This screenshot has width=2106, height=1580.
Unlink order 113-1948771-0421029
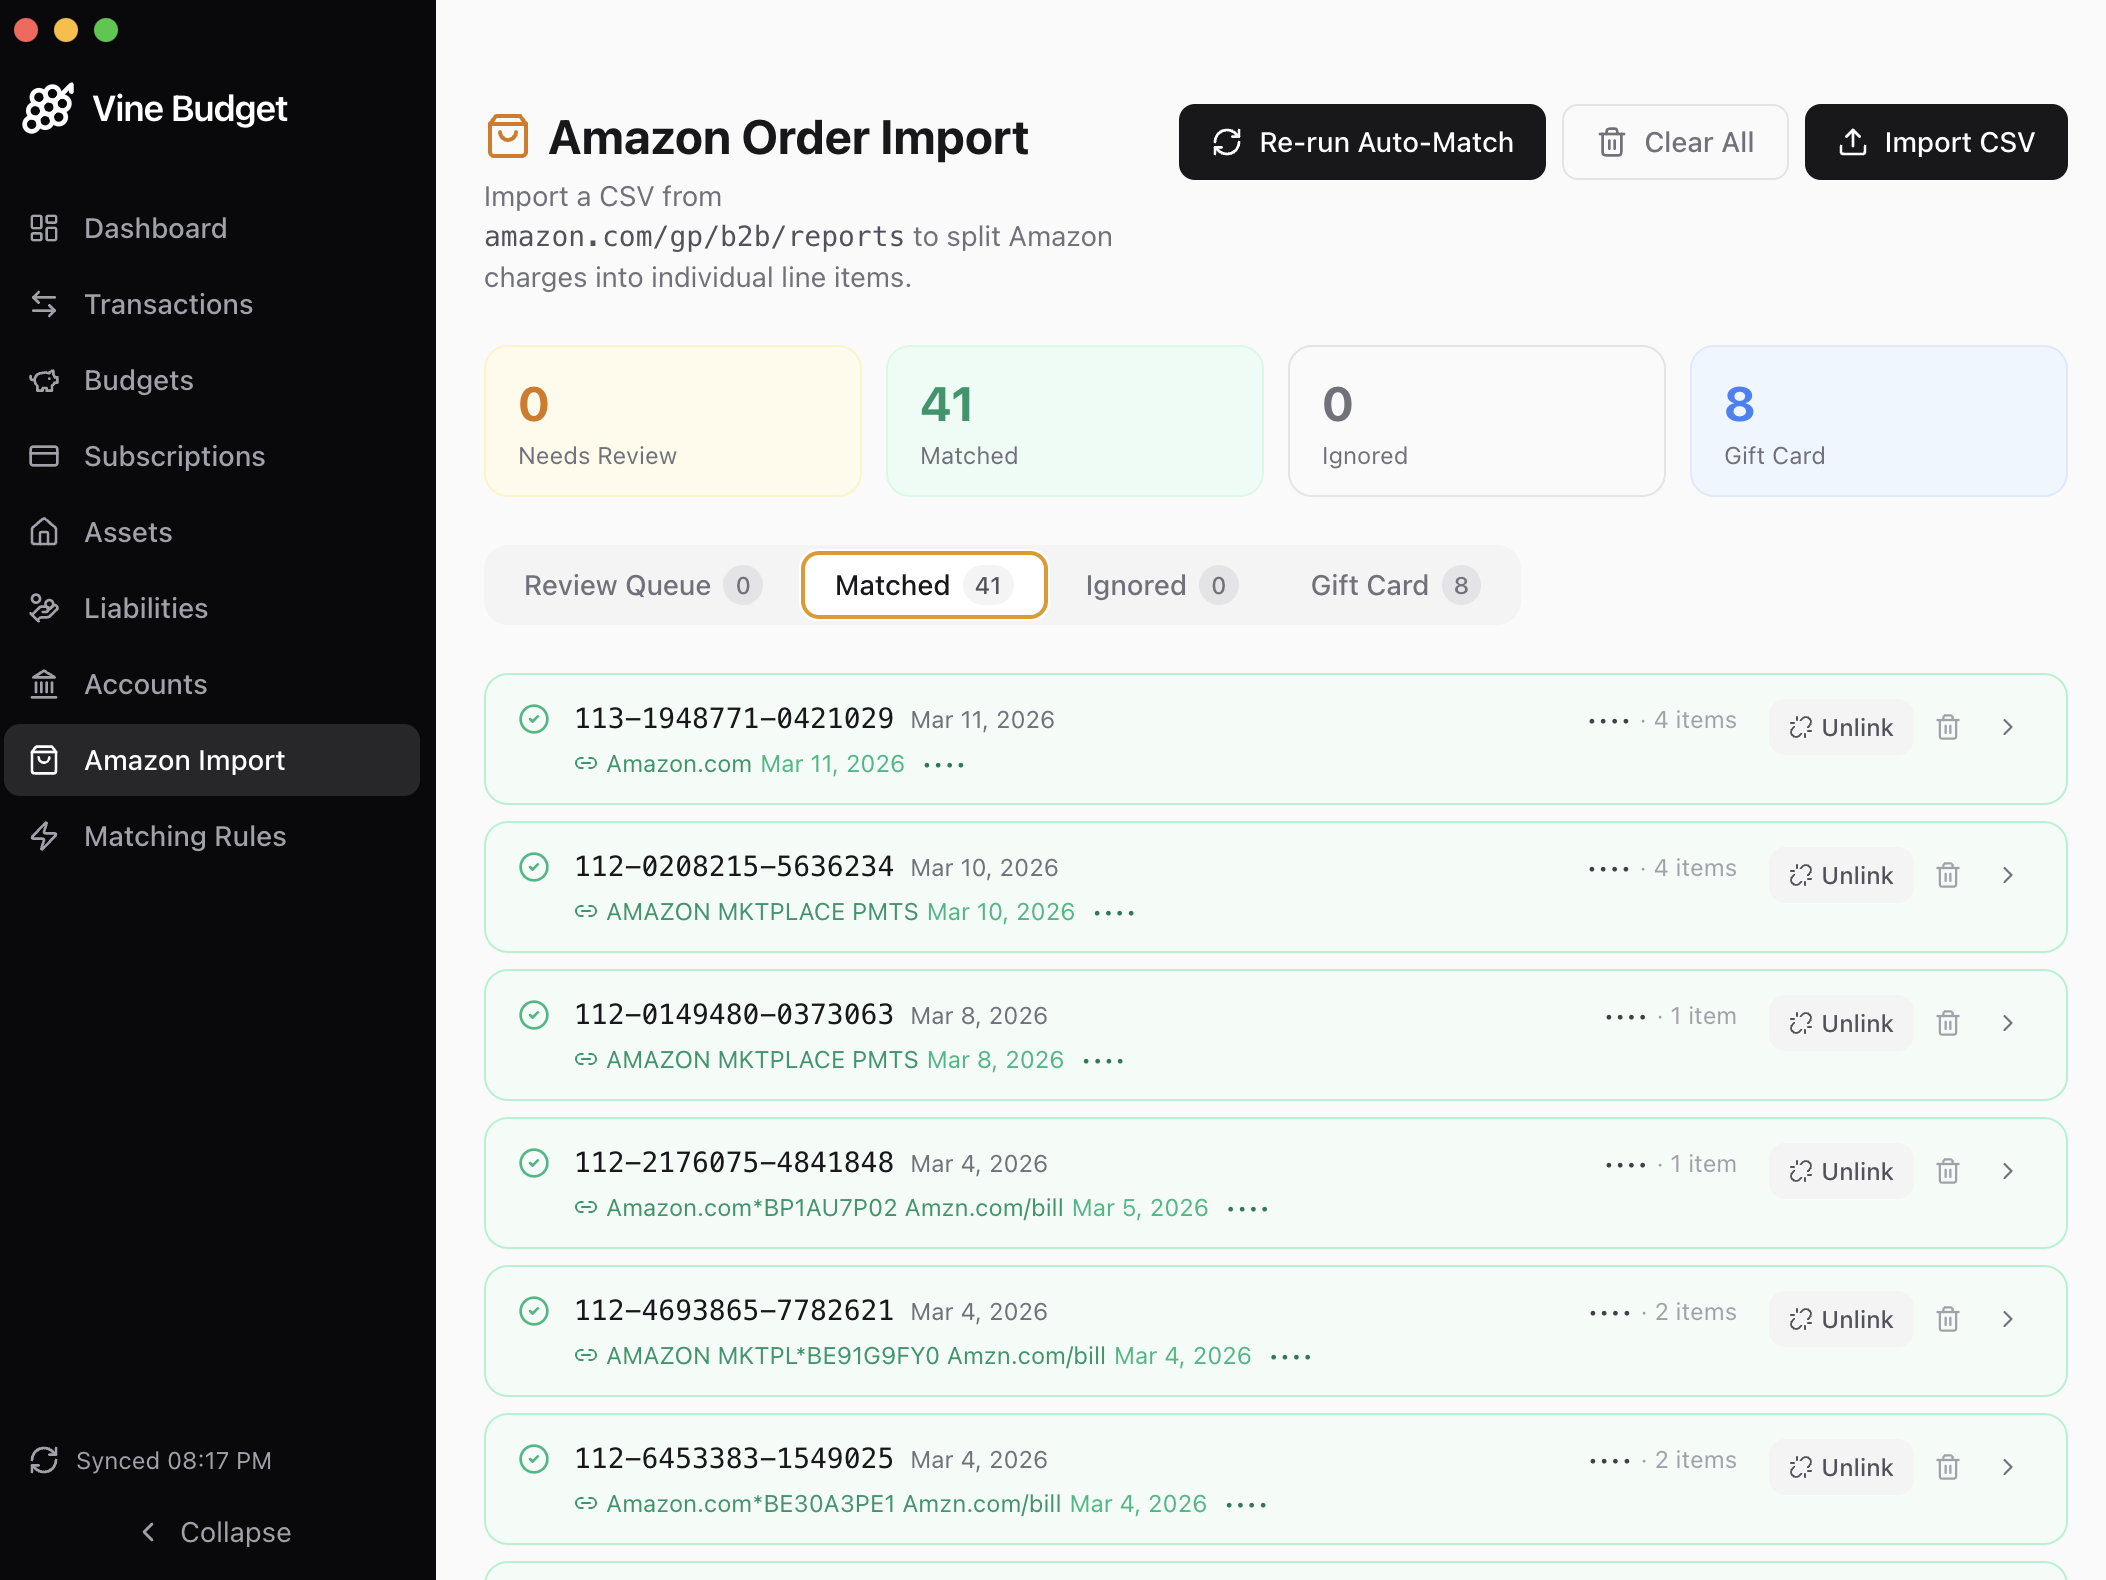1841,727
